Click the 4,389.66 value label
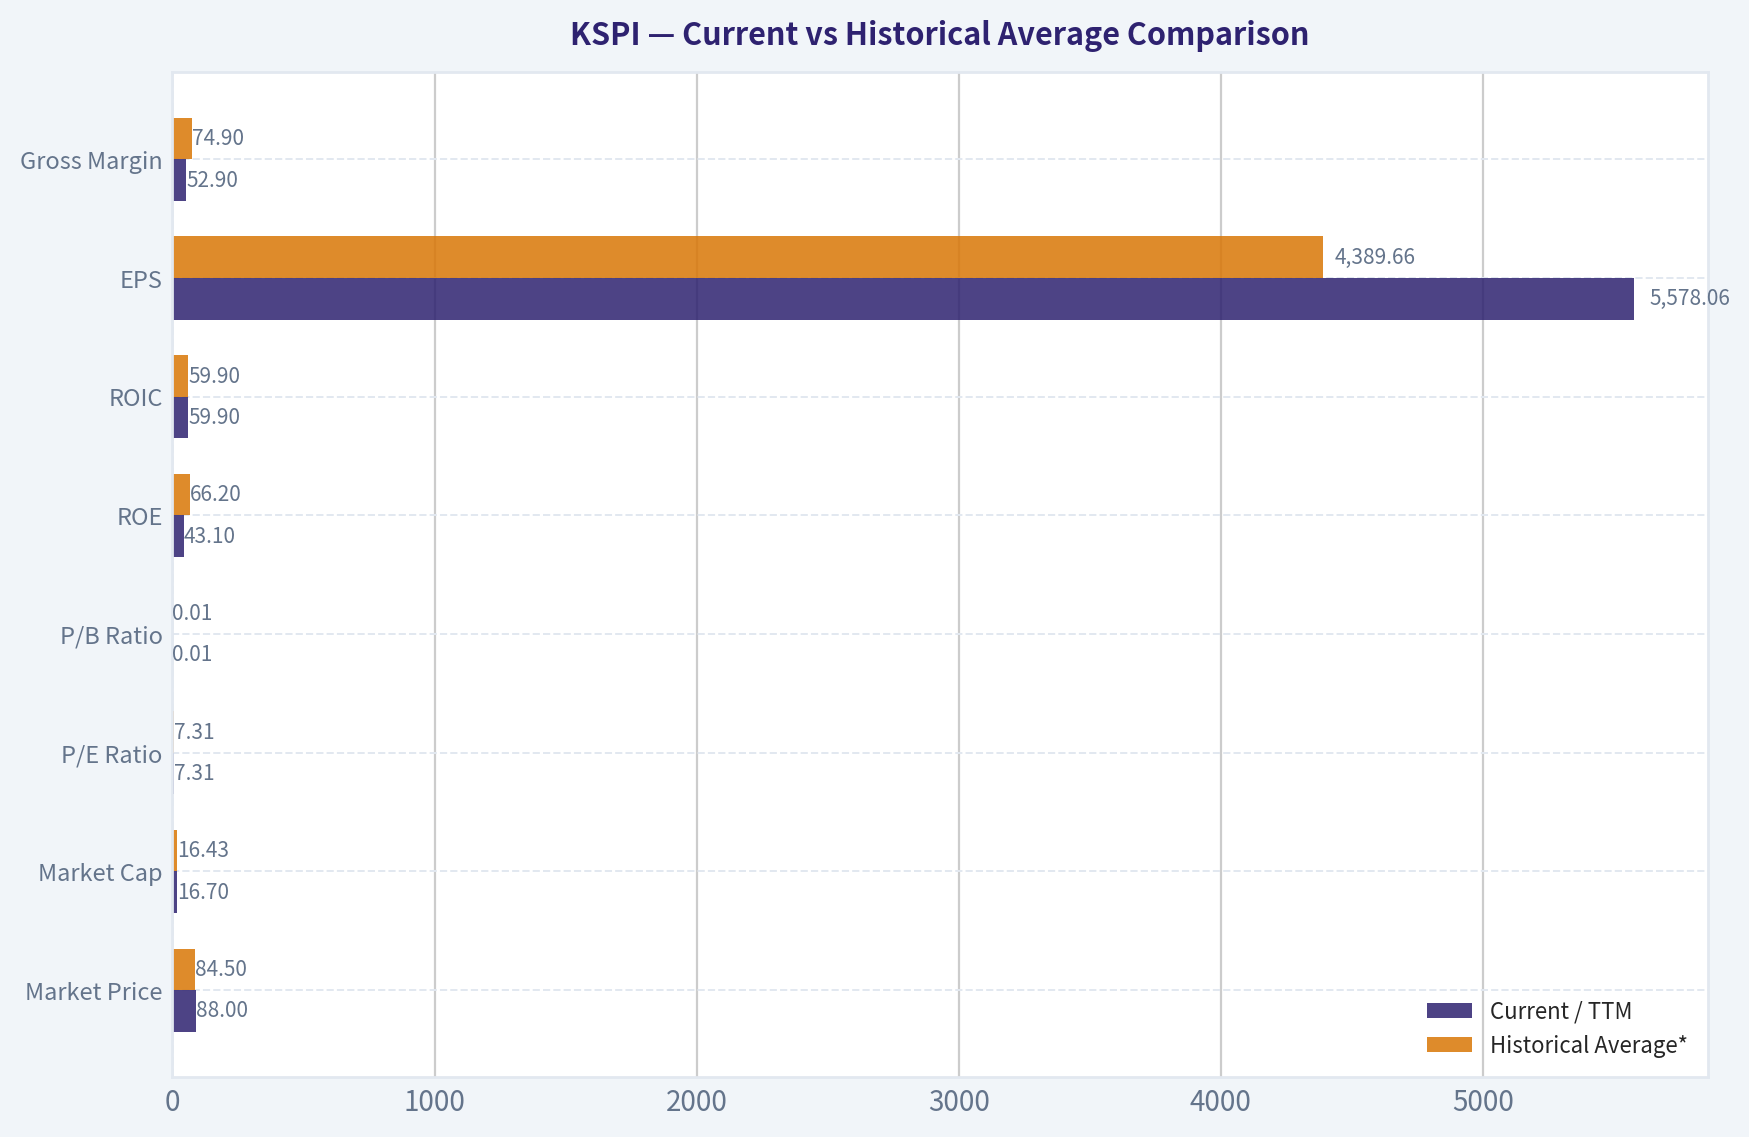The width and height of the screenshot is (1749, 1137). click(x=1375, y=257)
